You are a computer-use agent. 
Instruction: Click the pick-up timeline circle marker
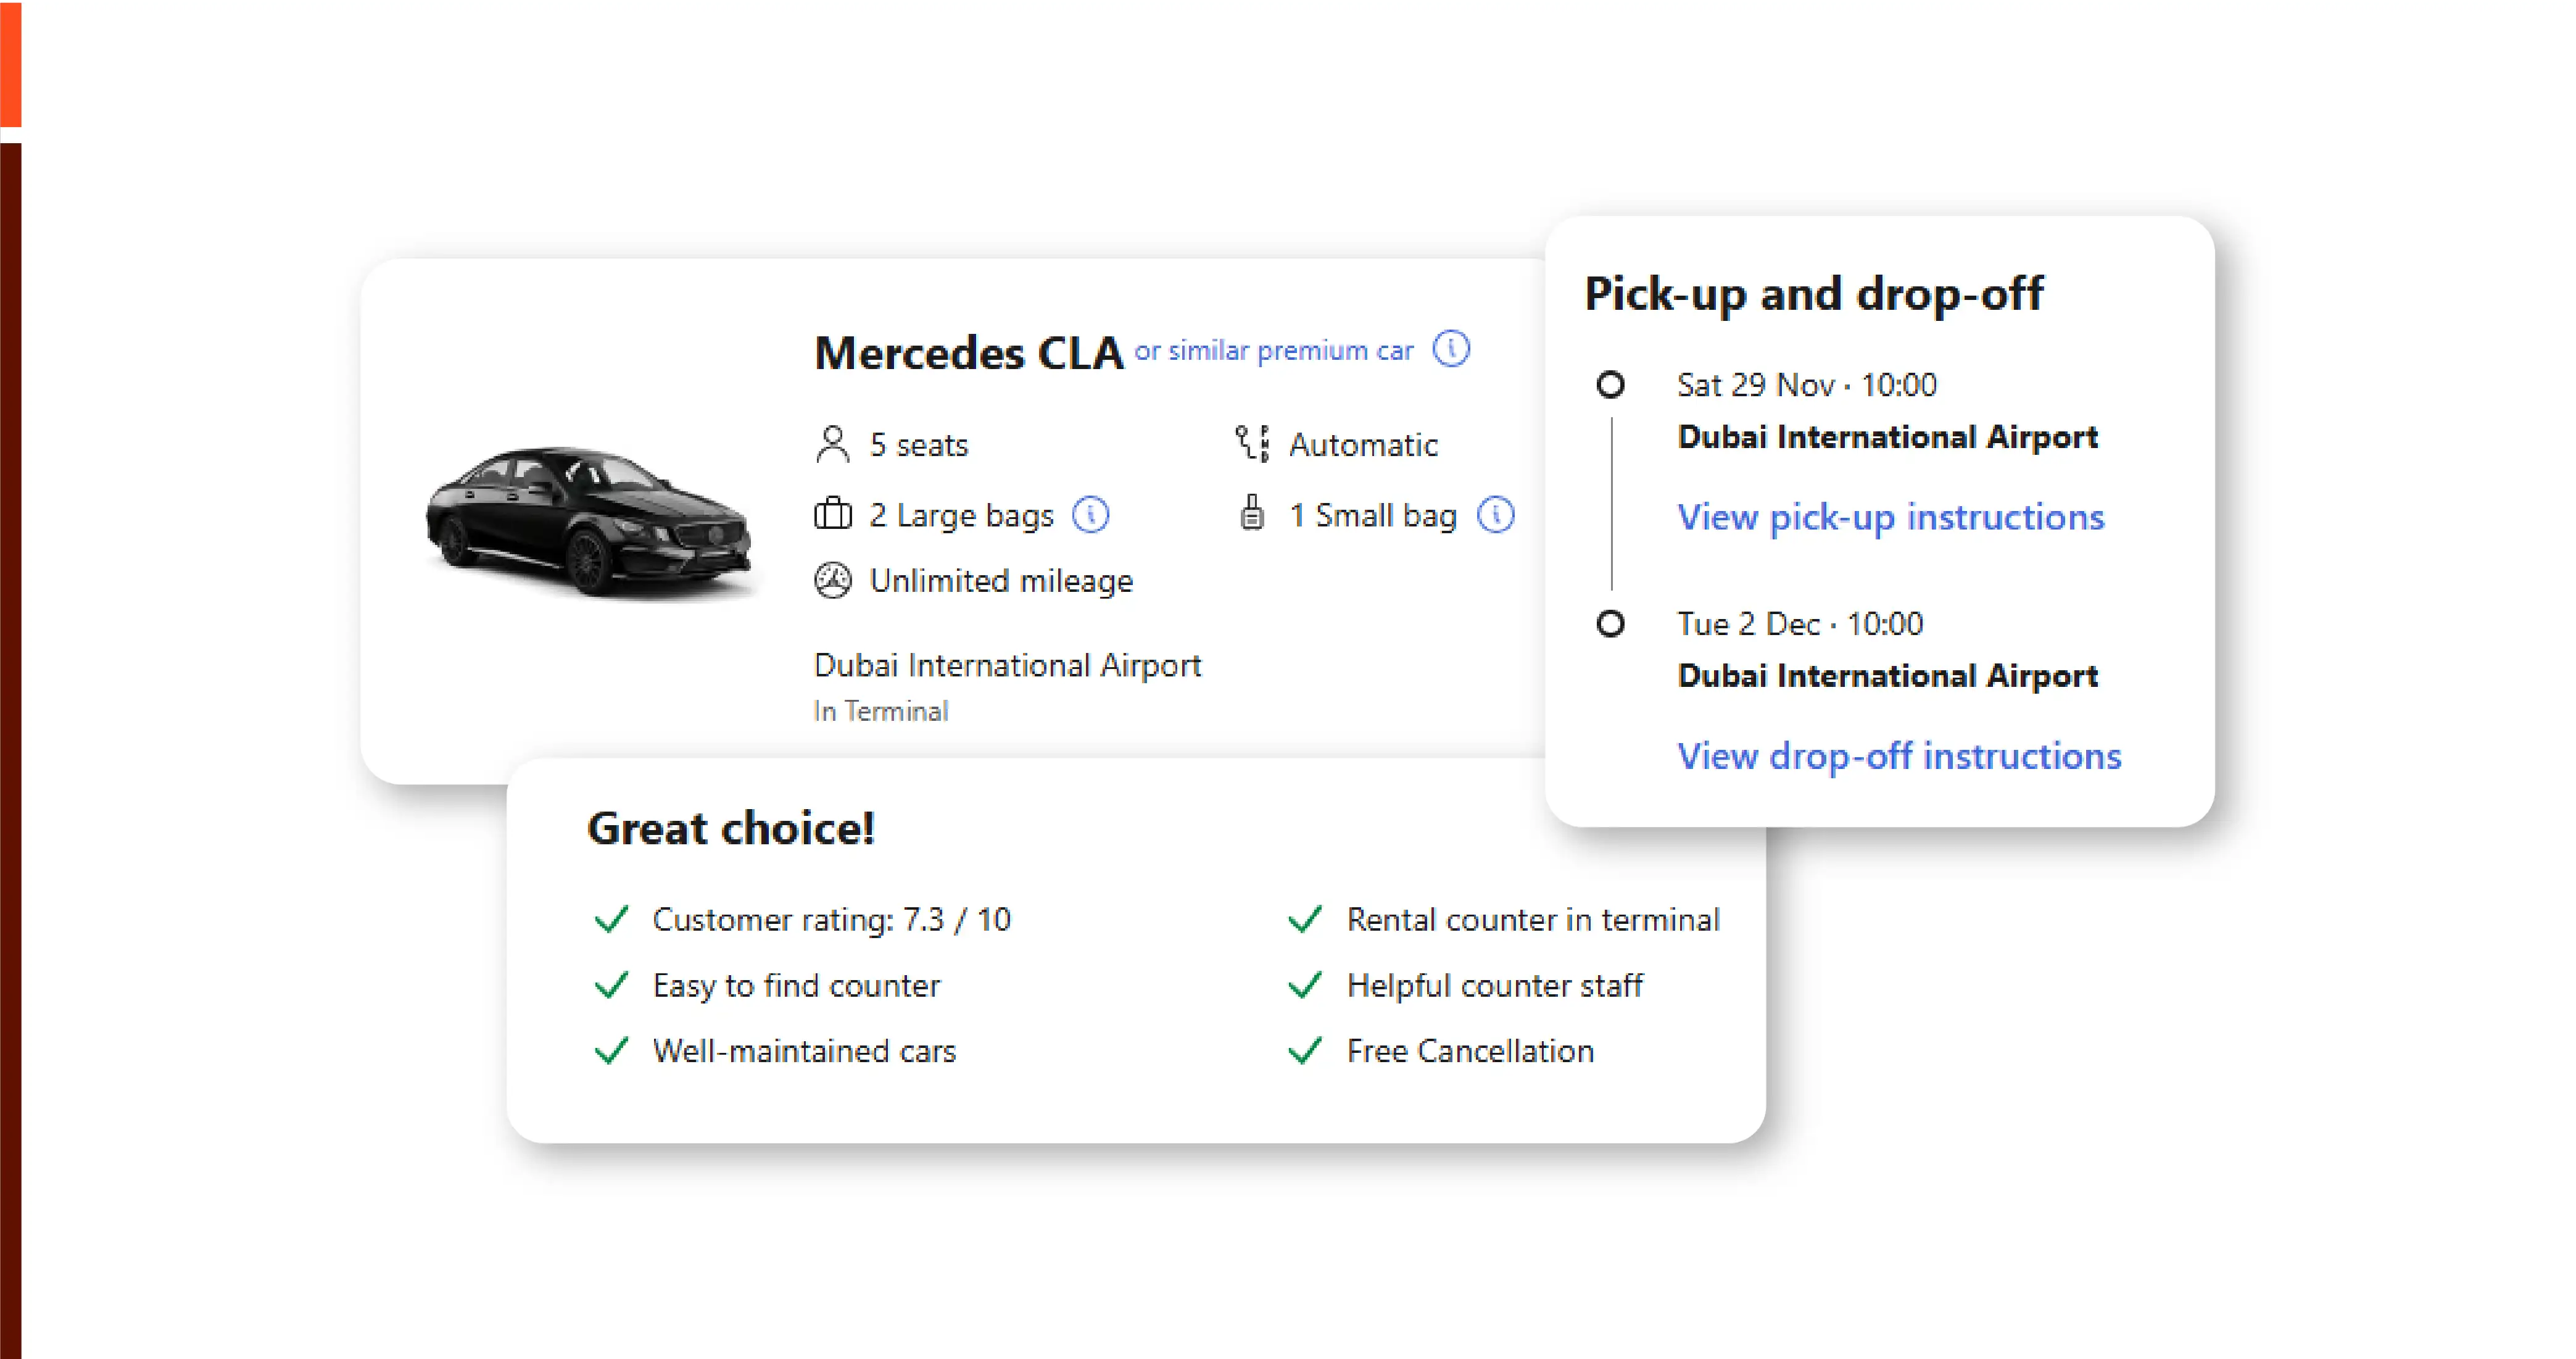pos(1610,384)
